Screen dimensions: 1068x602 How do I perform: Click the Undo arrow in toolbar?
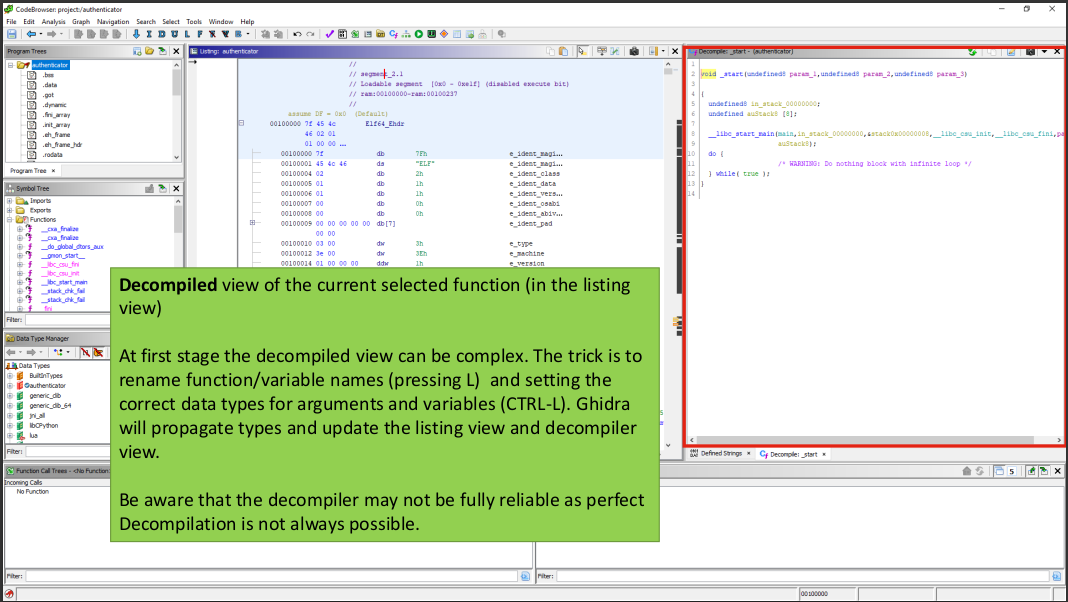(x=297, y=34)
